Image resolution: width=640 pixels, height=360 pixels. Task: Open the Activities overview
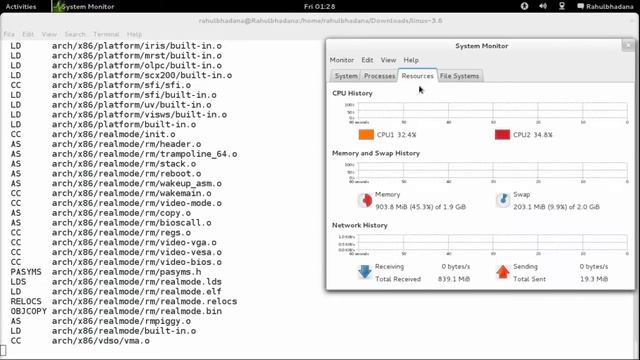21,7
